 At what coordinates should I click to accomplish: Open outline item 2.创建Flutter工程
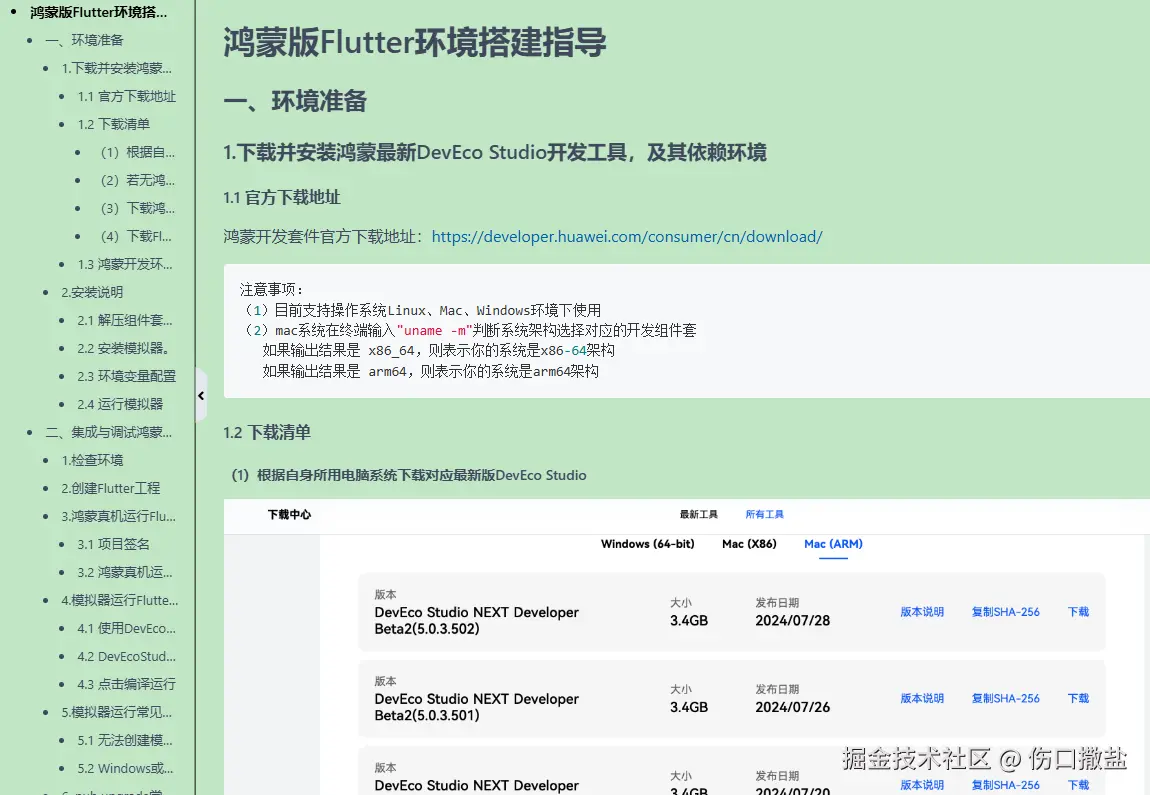point(111,488)
